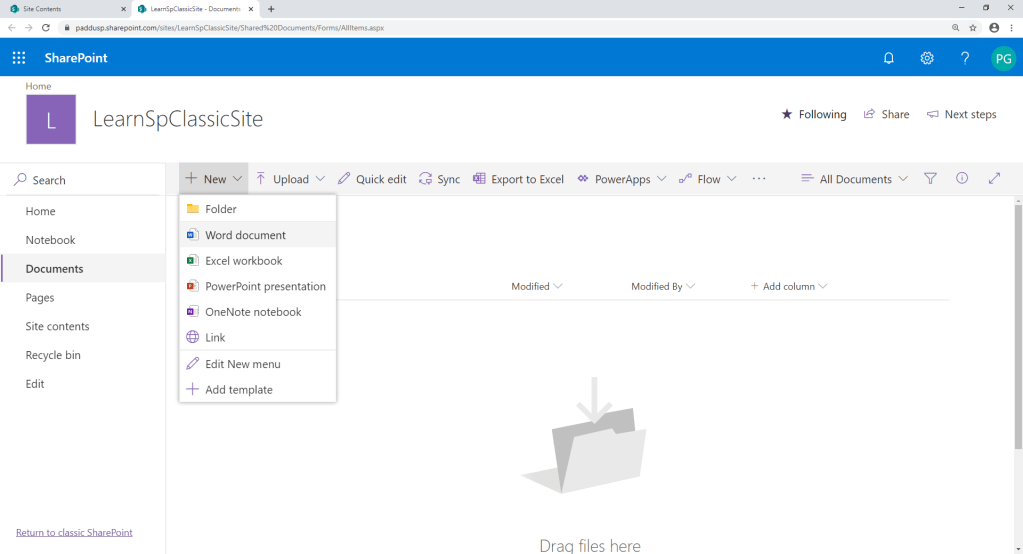Open the filter pane funnel icon
Image resolution: width=1023 pixels, height=554 pixels.
click(930, 179)
